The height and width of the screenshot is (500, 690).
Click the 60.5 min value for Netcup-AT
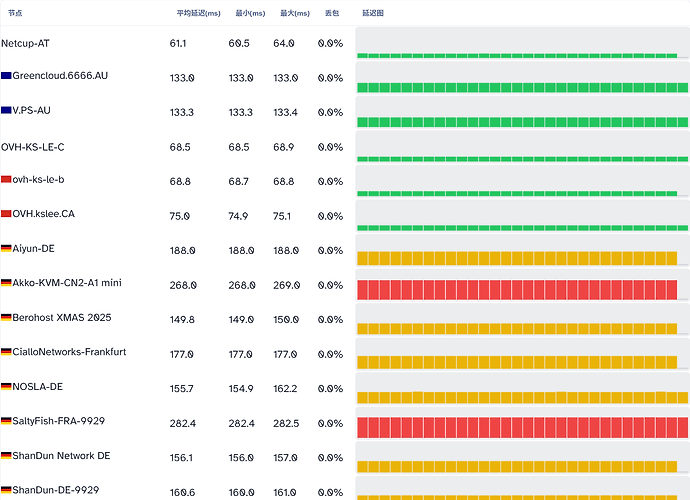(x=239, y=44)
